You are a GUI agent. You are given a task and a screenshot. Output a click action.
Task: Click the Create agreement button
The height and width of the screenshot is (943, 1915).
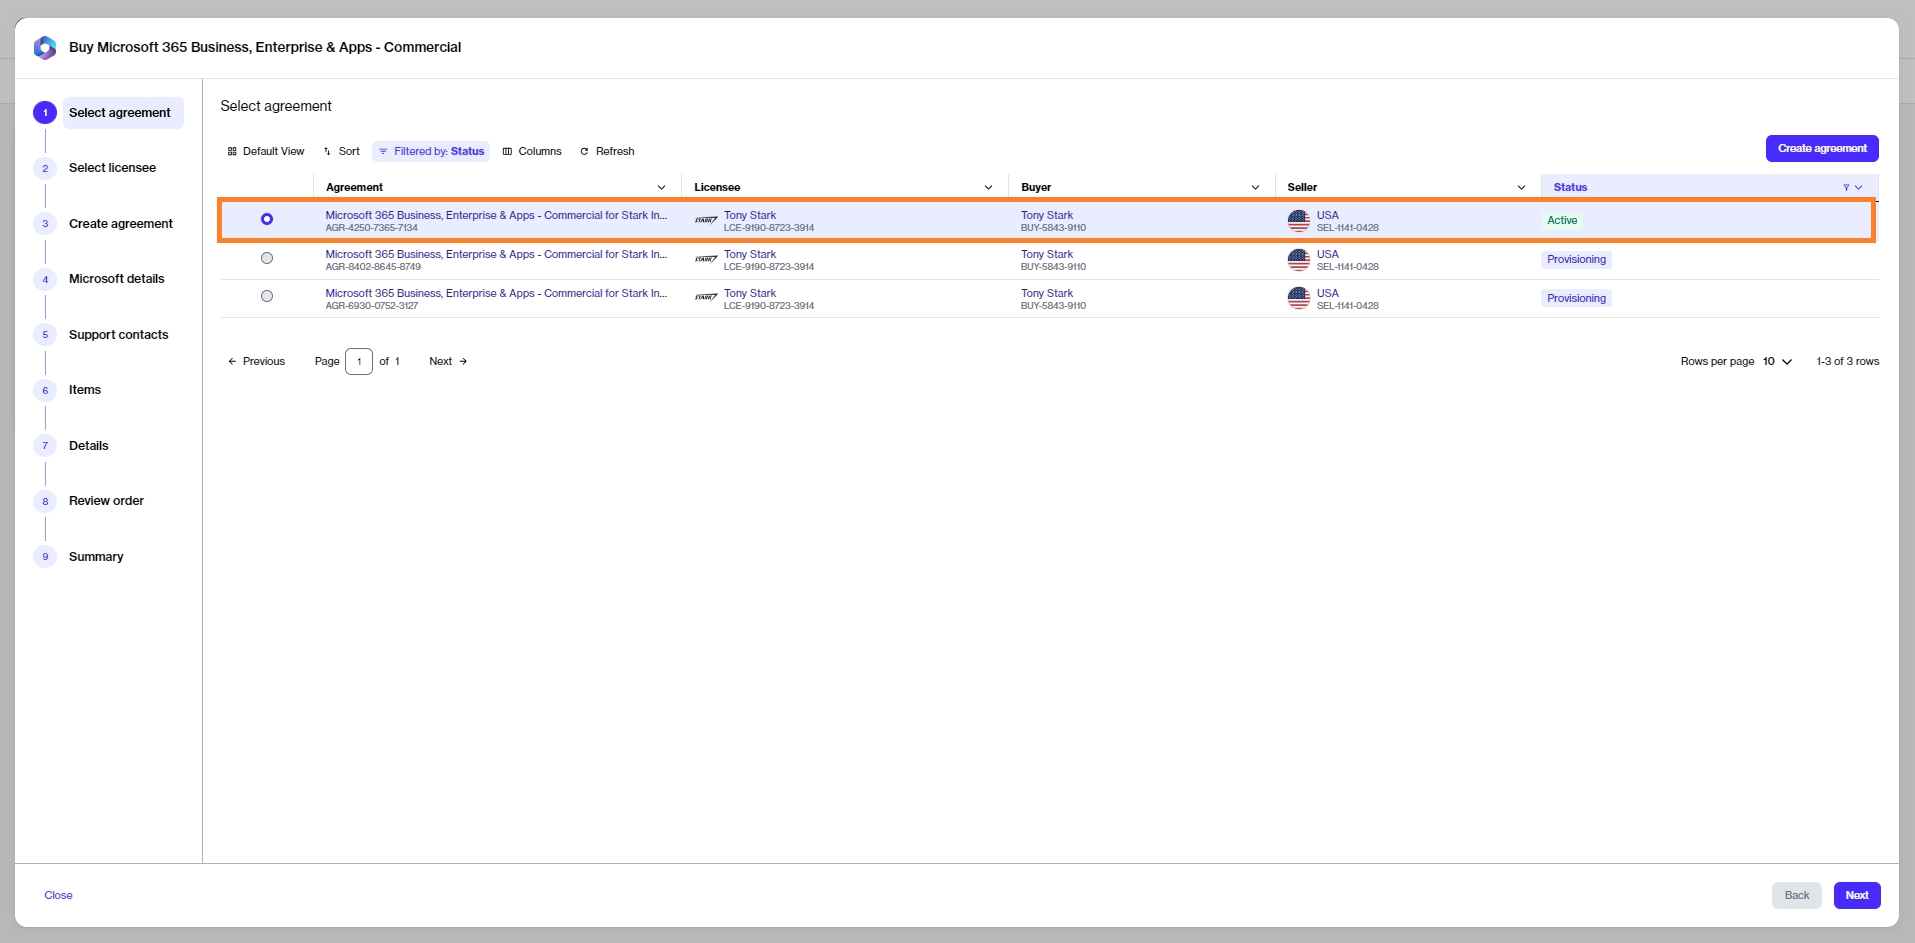1821,149
